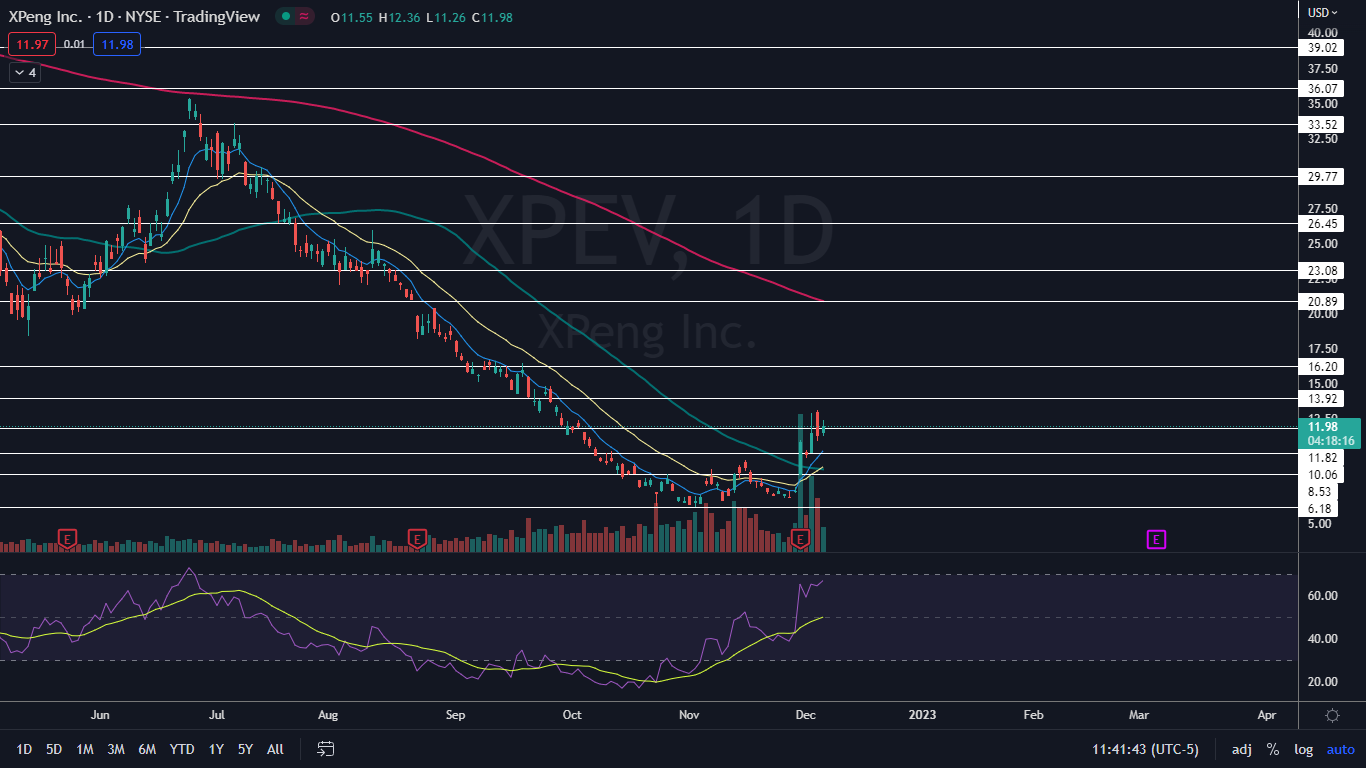Image resolution: width=1366 pixels, height=768 pixels.
Task: Click the Jul label on the time axis
Action: pos(217,715)
